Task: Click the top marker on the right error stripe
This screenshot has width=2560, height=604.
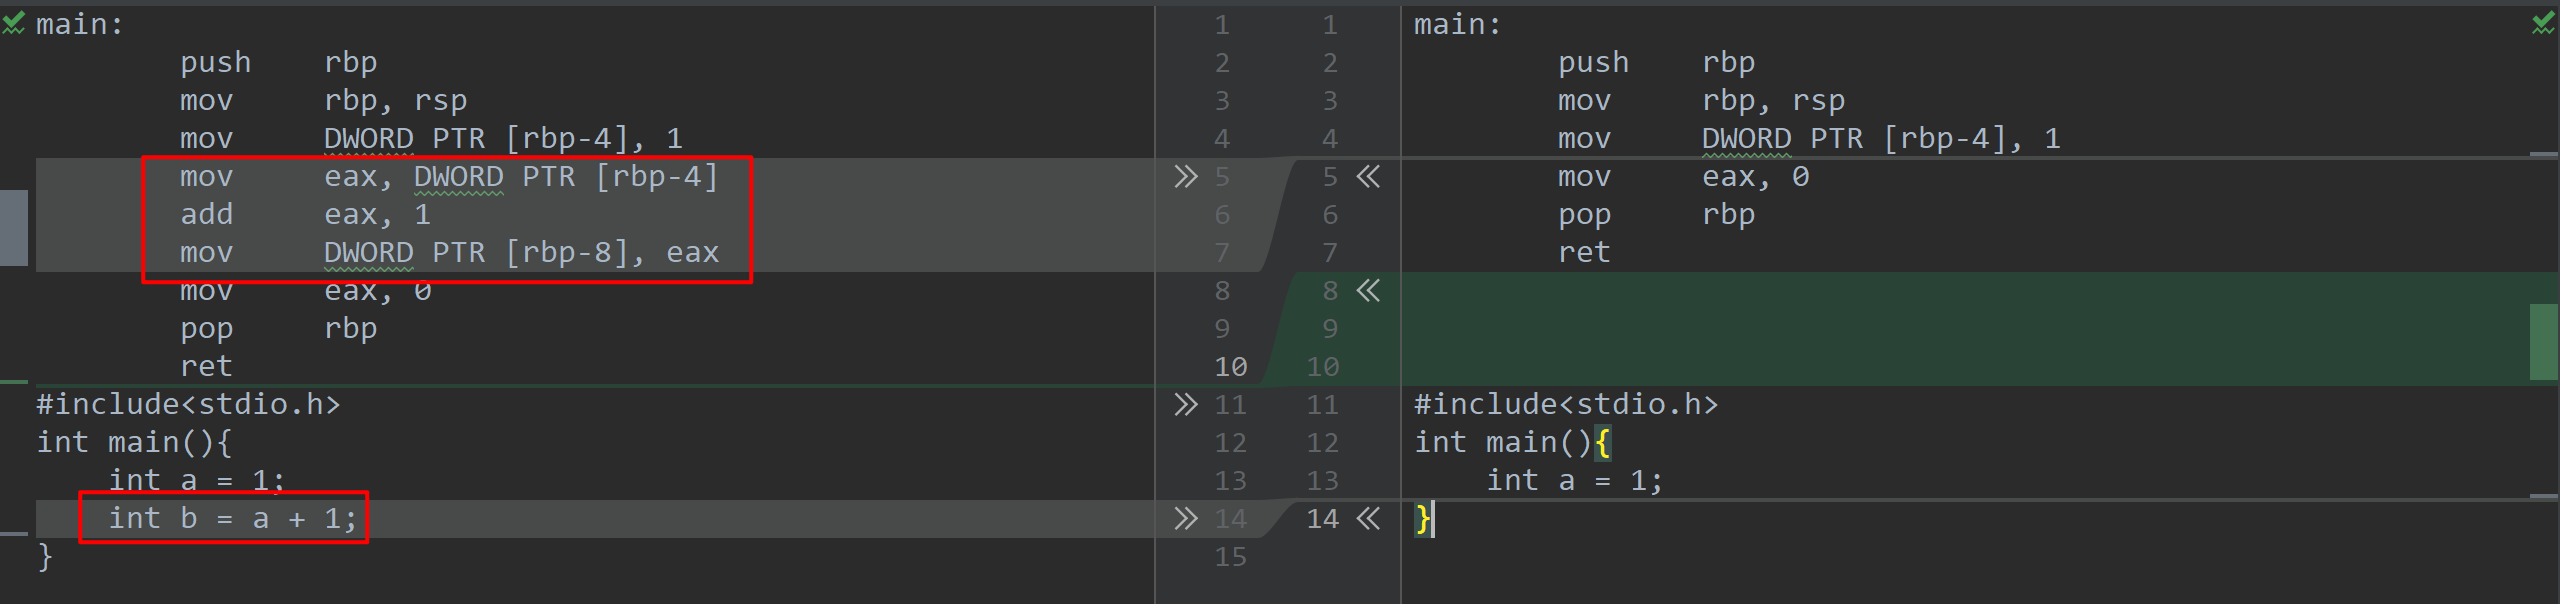Action: coord(2544,154)
